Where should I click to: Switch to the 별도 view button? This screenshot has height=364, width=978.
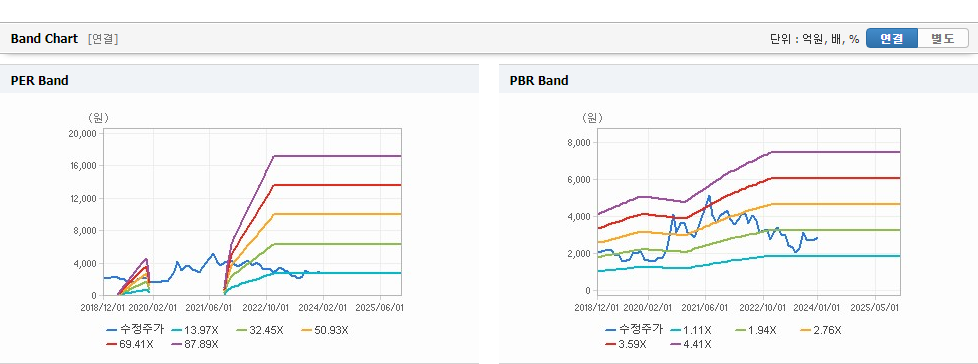click(943, 39)
